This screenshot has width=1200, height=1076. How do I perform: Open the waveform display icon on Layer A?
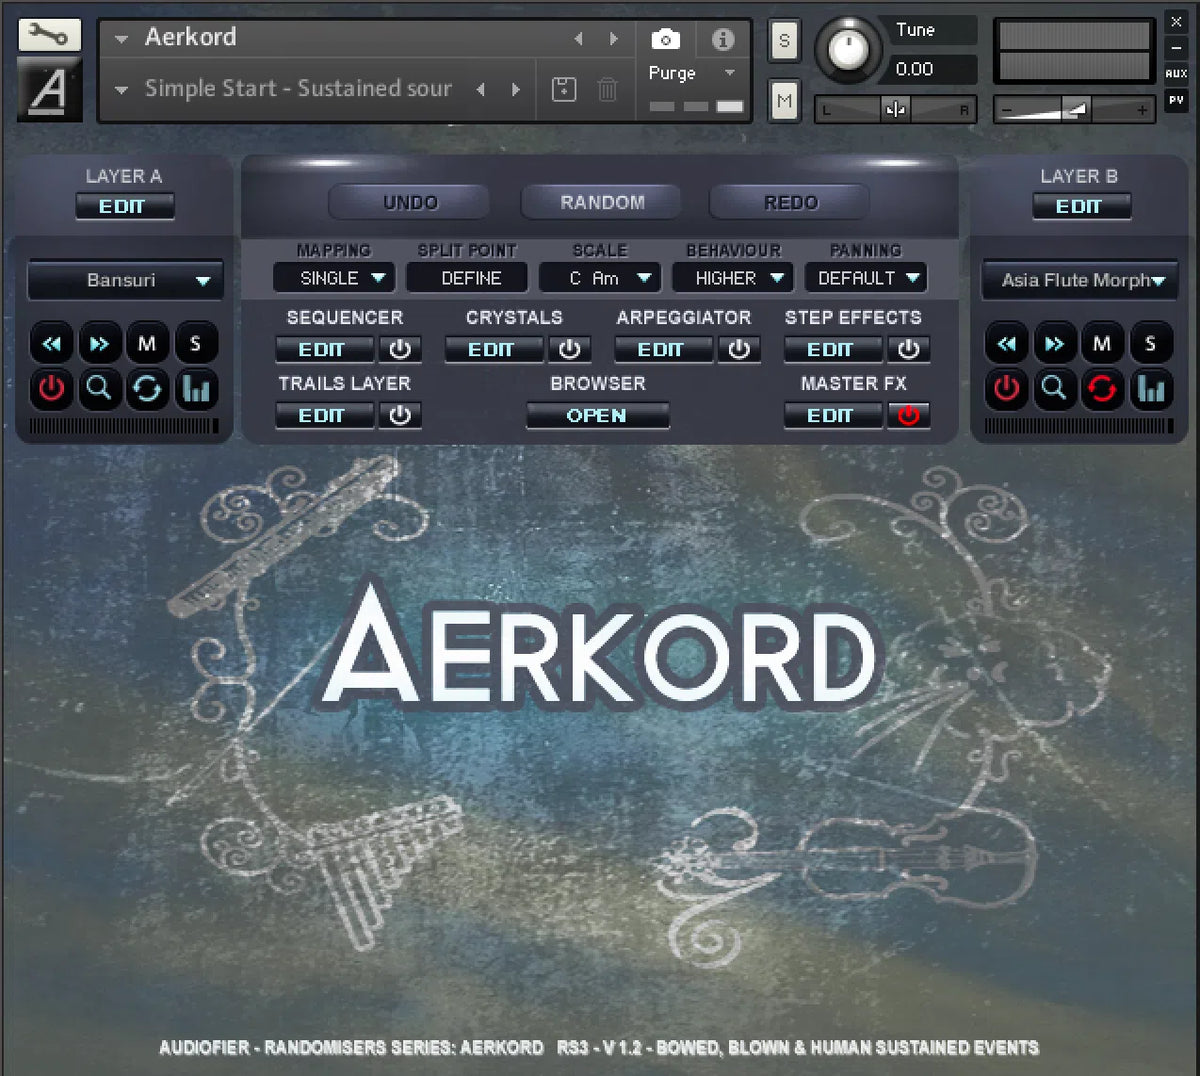(x=196, y=390)
